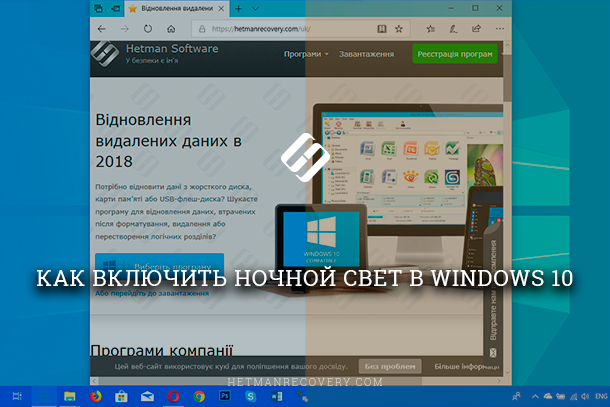Screen dimensions: 610x407
Task: Open a new tab with plus button
Action: [239, 9]
